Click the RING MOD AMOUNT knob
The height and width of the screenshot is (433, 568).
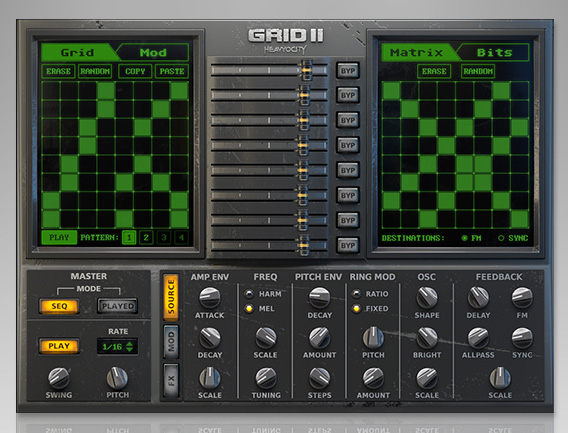click(373, 378)
